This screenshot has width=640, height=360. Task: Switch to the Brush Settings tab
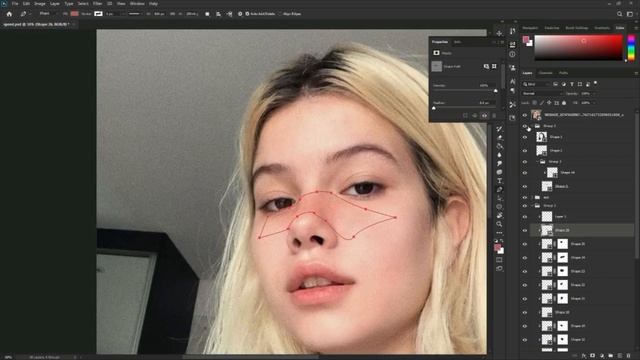tap(577, 28)
